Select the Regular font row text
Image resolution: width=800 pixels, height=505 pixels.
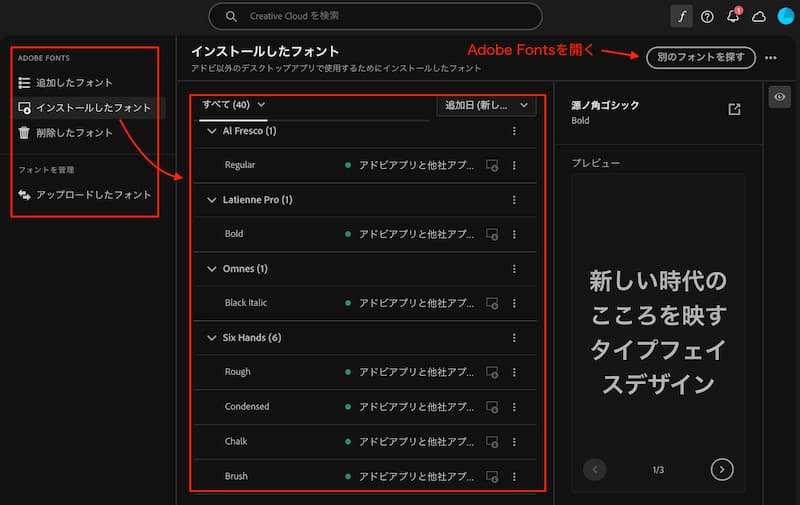(240, 165)
